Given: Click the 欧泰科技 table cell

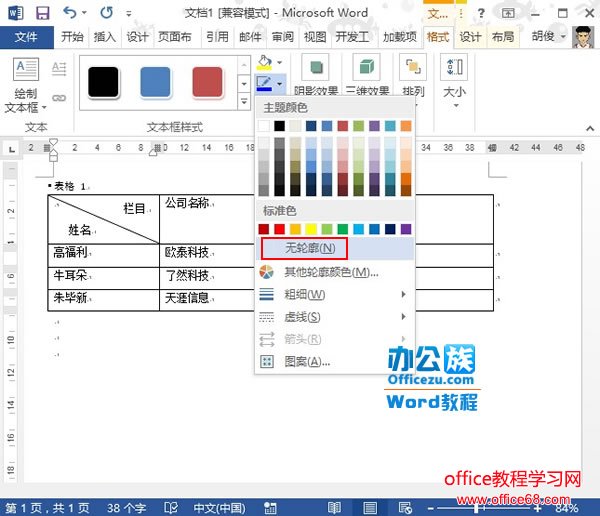Looking at the screenshot, I should click(x=207, y=255).
